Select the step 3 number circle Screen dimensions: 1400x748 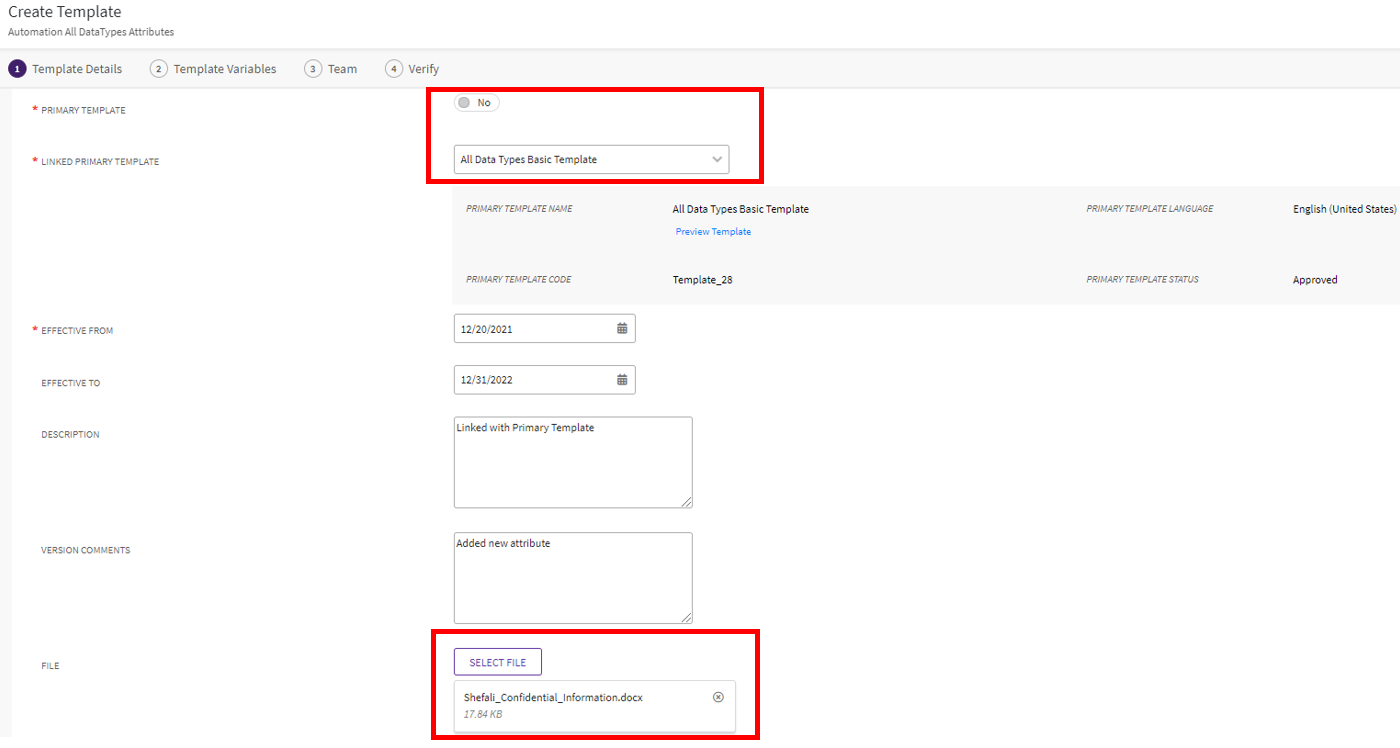click(x=313, y=69)
